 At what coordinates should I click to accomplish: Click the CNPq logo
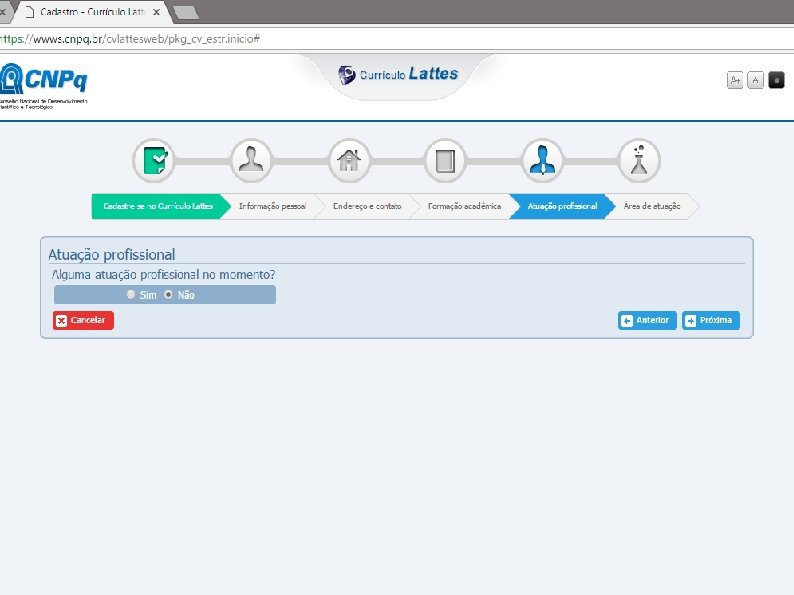tap(44, 86)
